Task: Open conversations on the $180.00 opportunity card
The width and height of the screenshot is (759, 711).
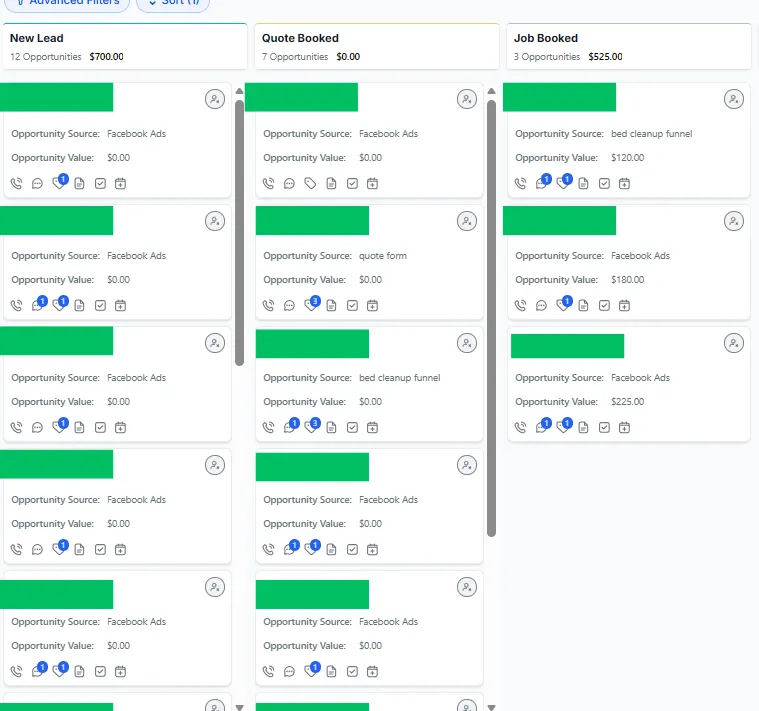Action: point(541,305)
